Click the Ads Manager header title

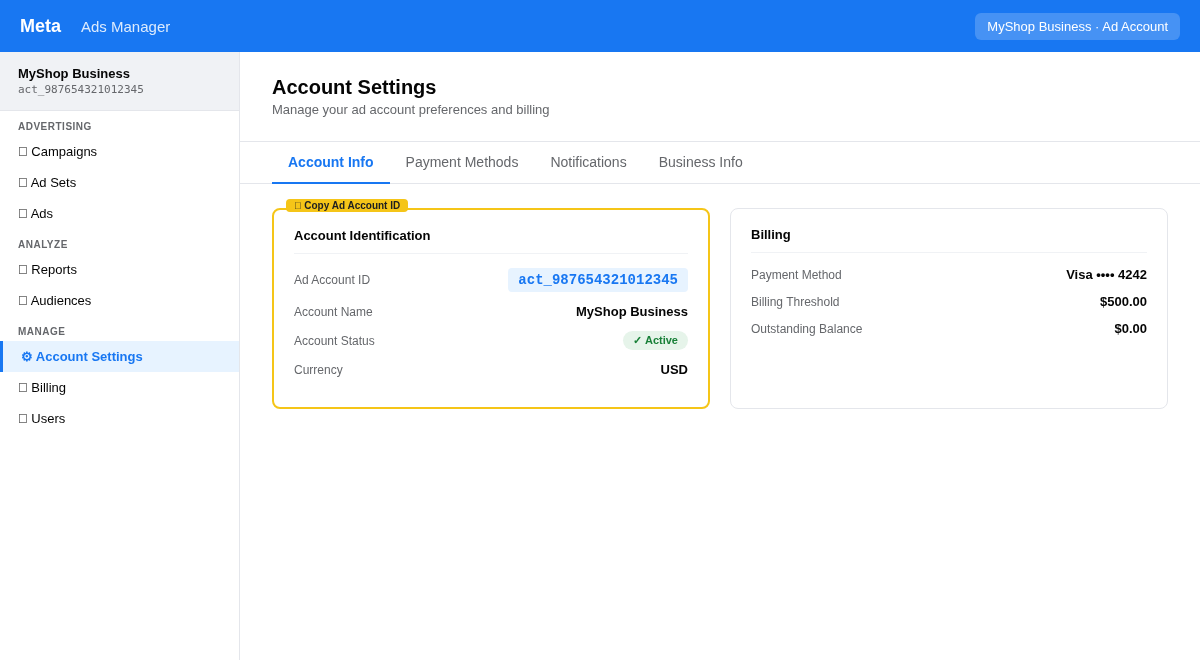pyautogui.click(x=126, y=26)
